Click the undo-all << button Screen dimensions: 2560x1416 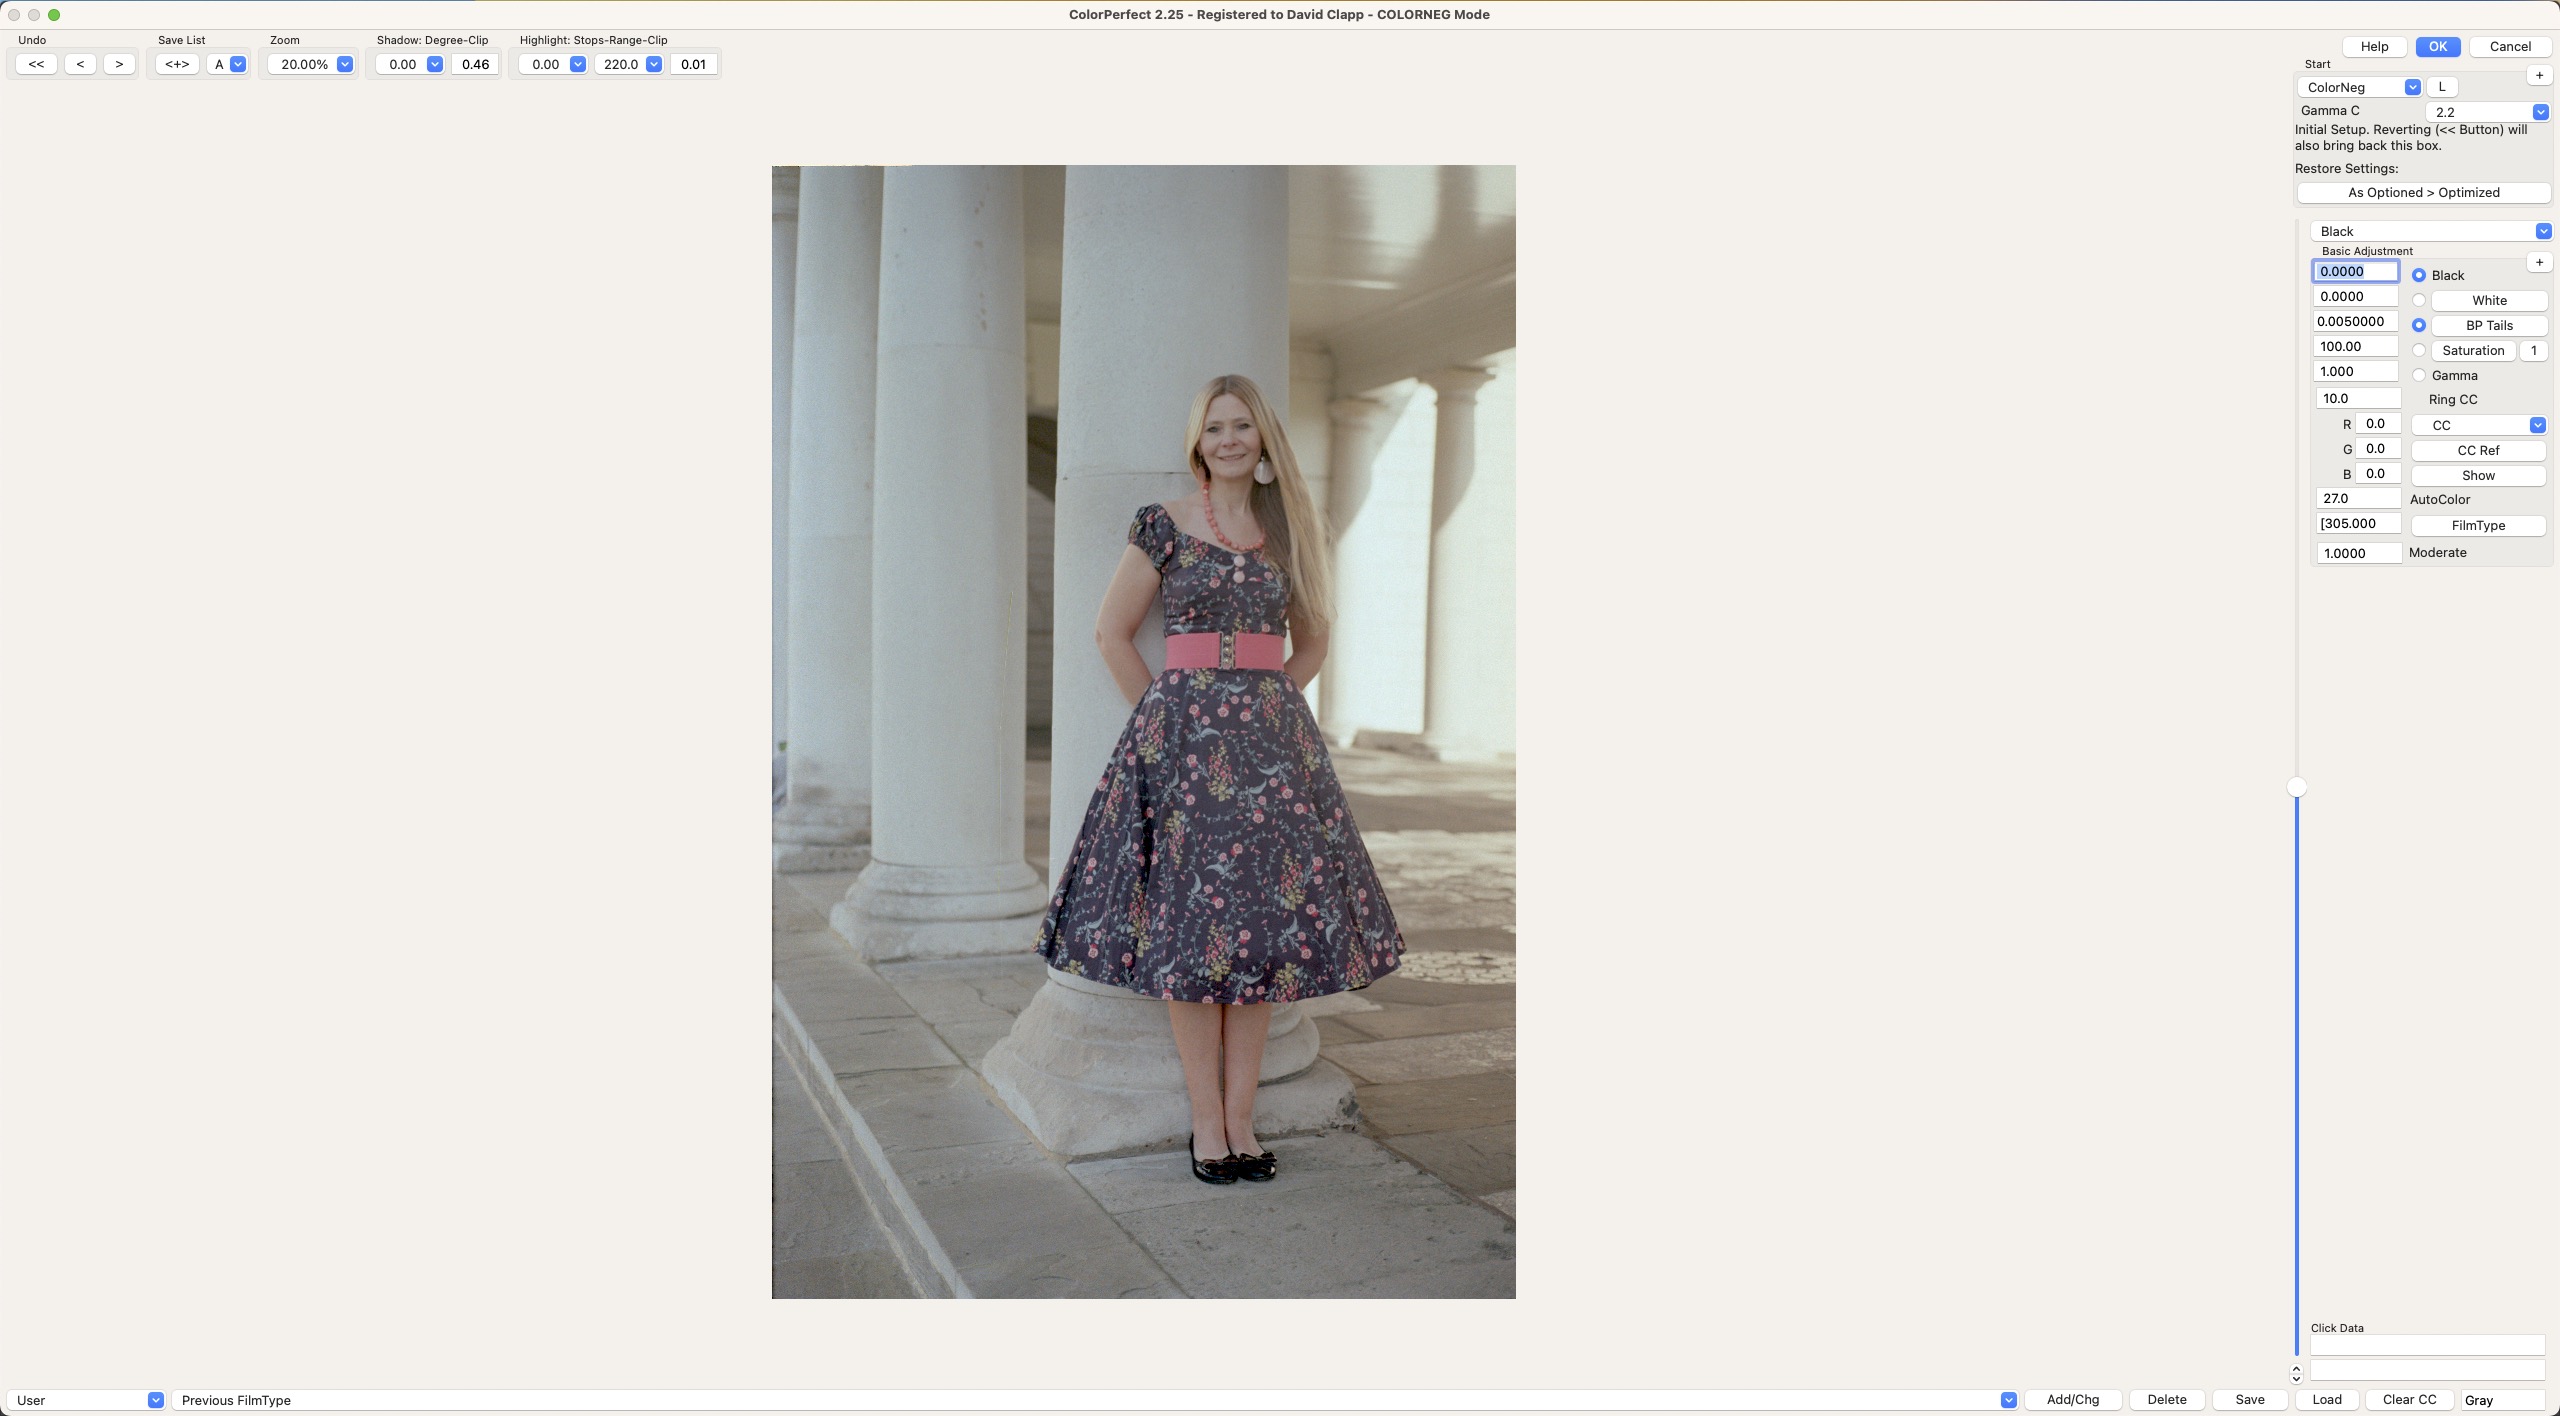pyautogui.click(x=36, y=64)
